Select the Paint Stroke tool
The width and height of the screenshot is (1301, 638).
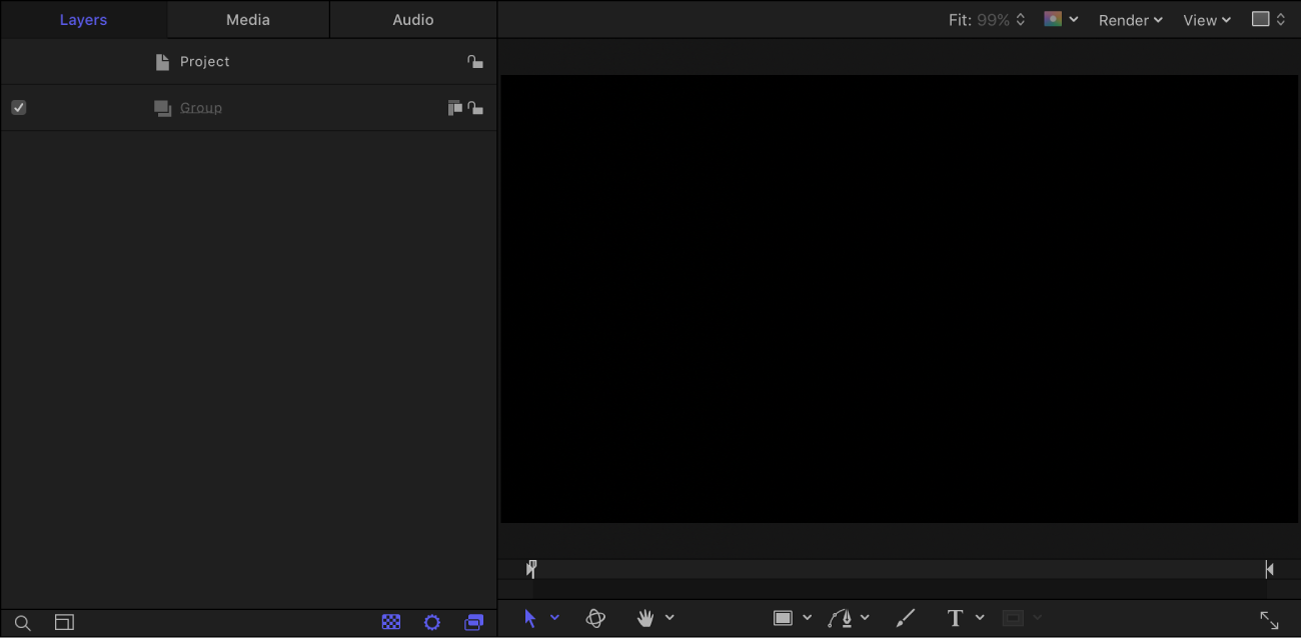click(905, 617)
